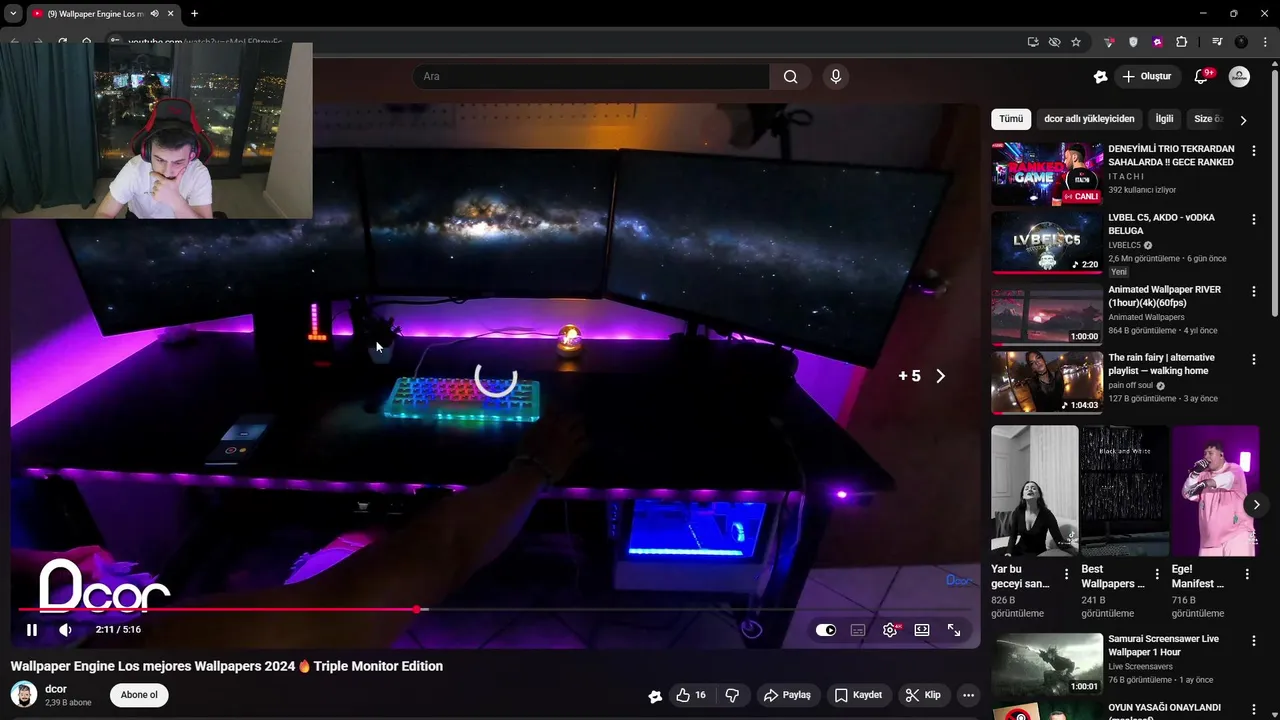This screenshot has height=720, width=1280.
Task: Start voice search with the microphone icon
Action: click(x=836, y=77)
